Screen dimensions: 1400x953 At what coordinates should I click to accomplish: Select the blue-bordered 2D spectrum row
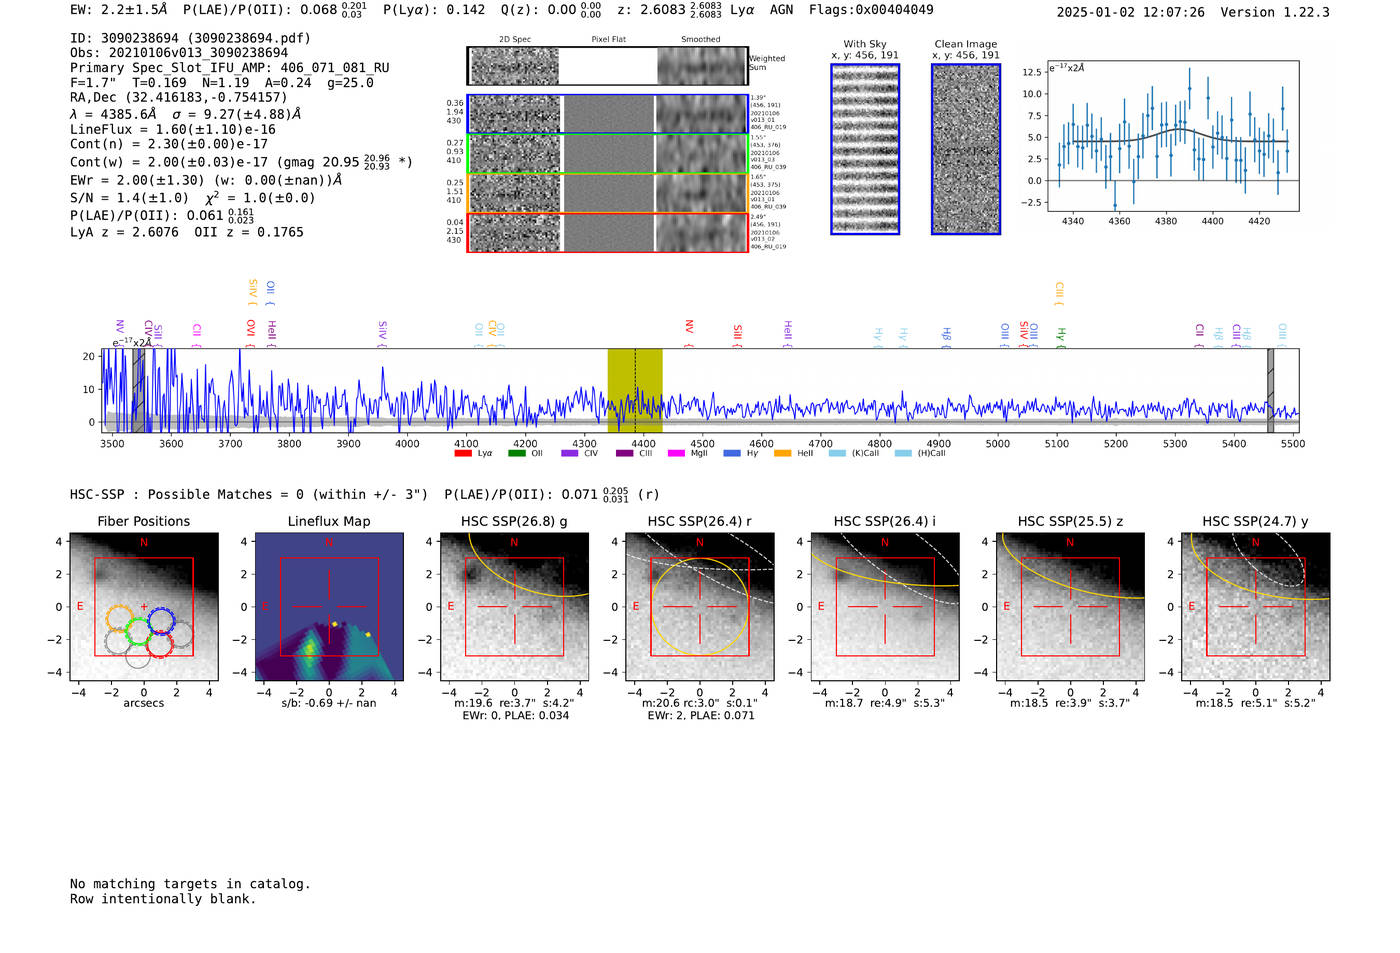point(607,114)
